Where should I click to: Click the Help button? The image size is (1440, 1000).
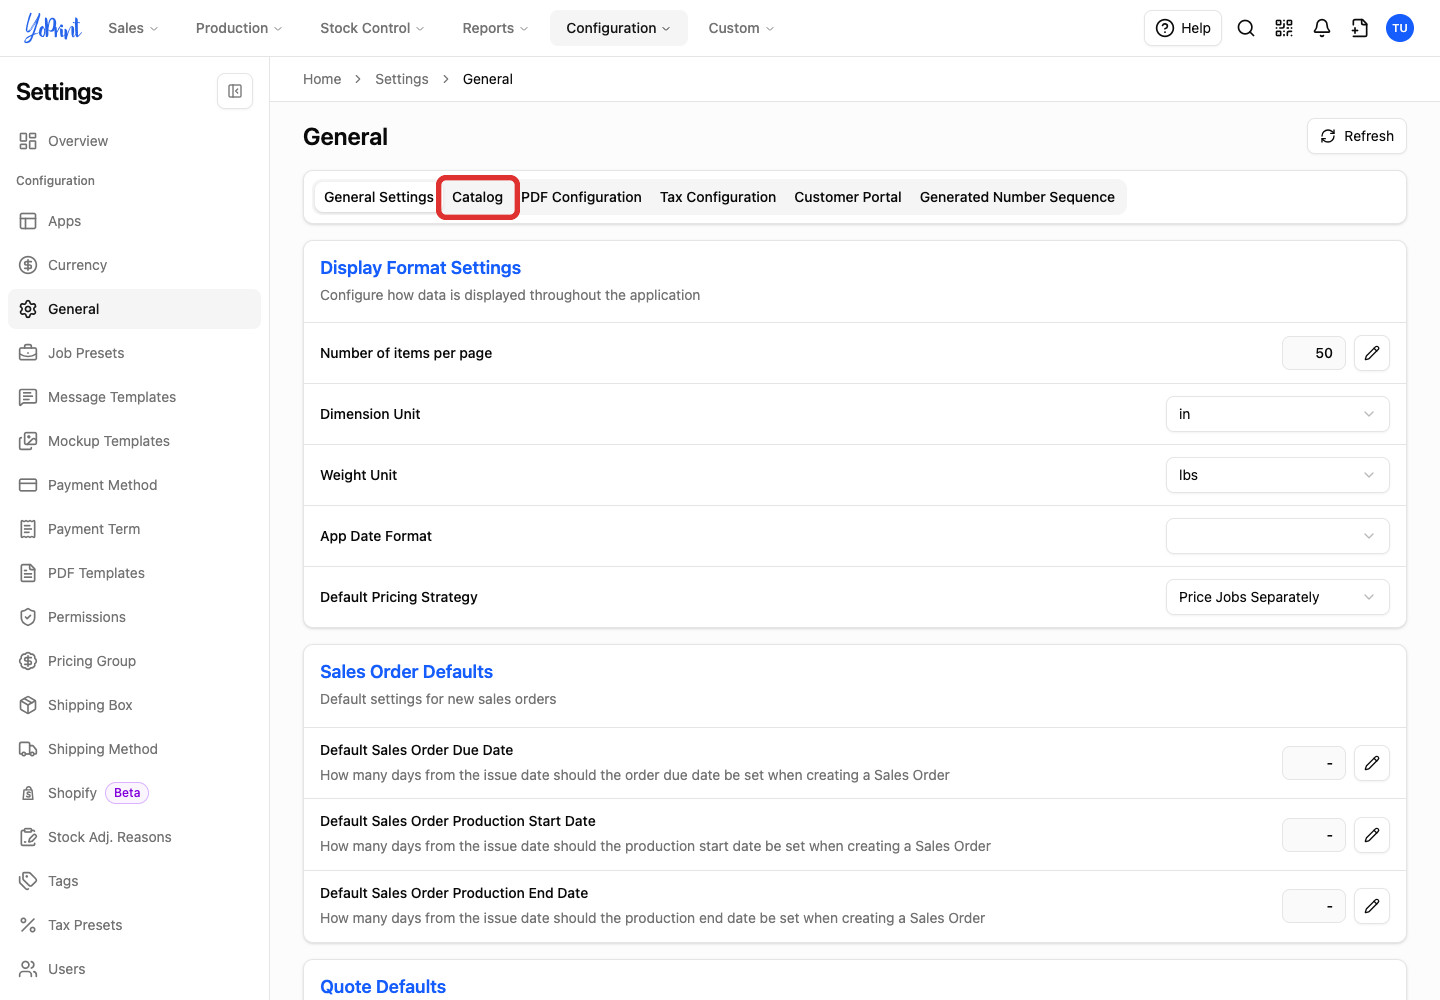point(1183,28)
